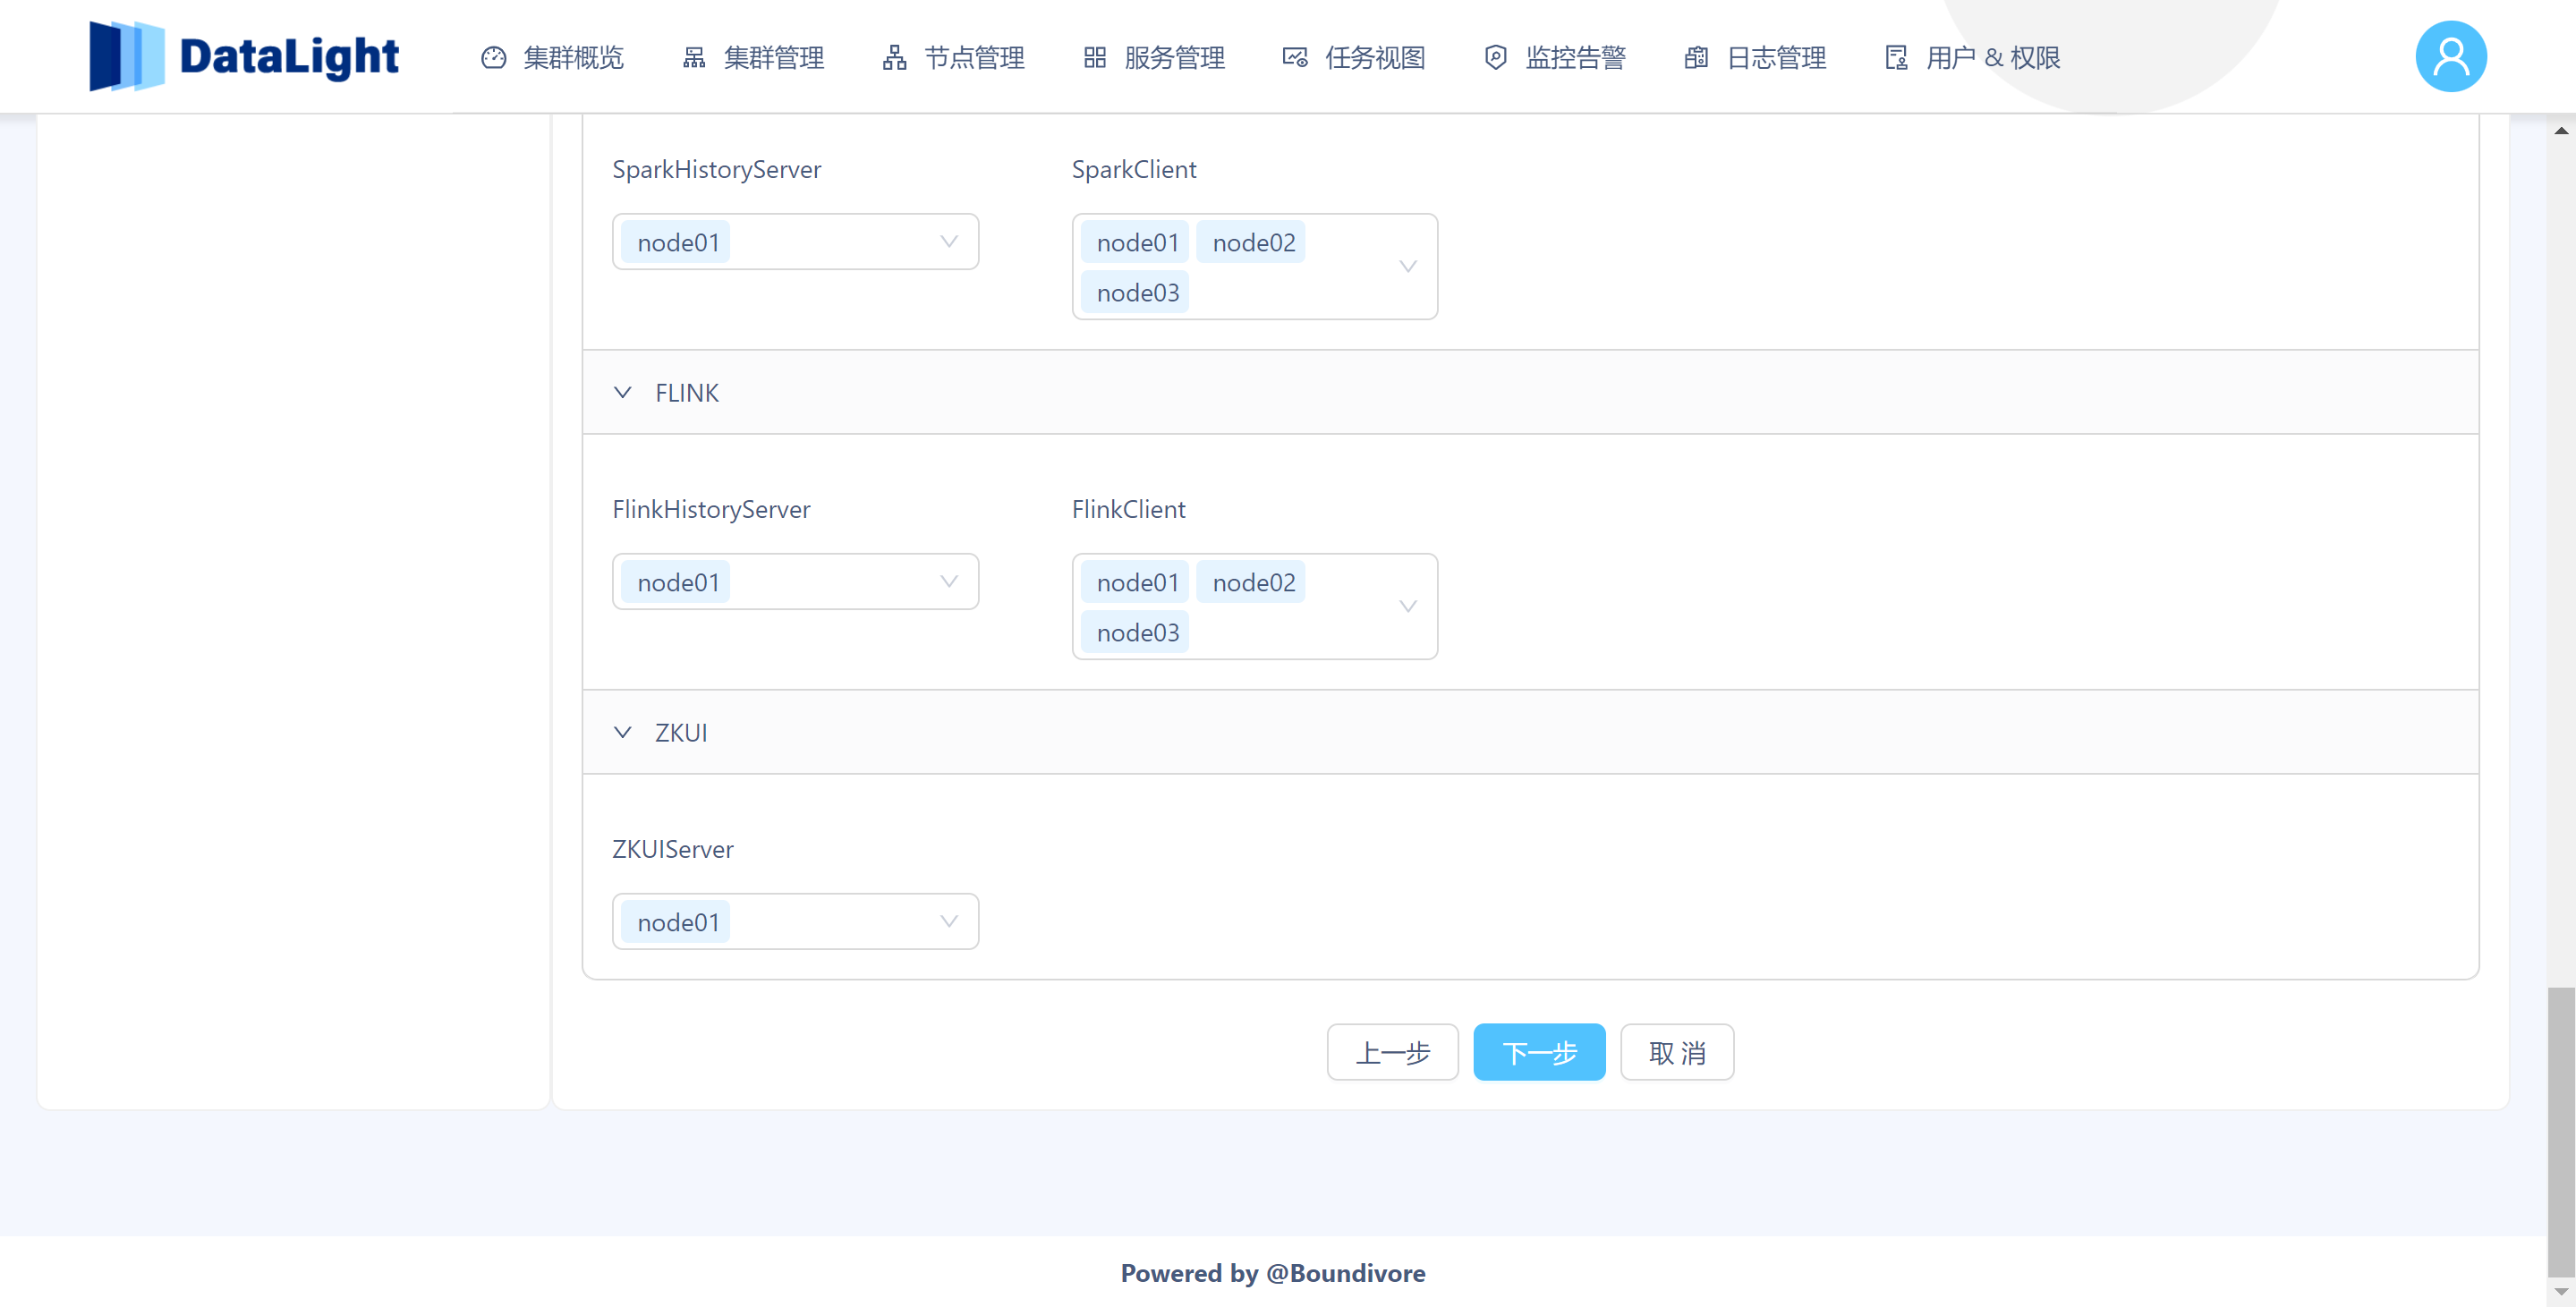
Task: Click the dashboard icon beside 集群概览
Action: point(493,58)
